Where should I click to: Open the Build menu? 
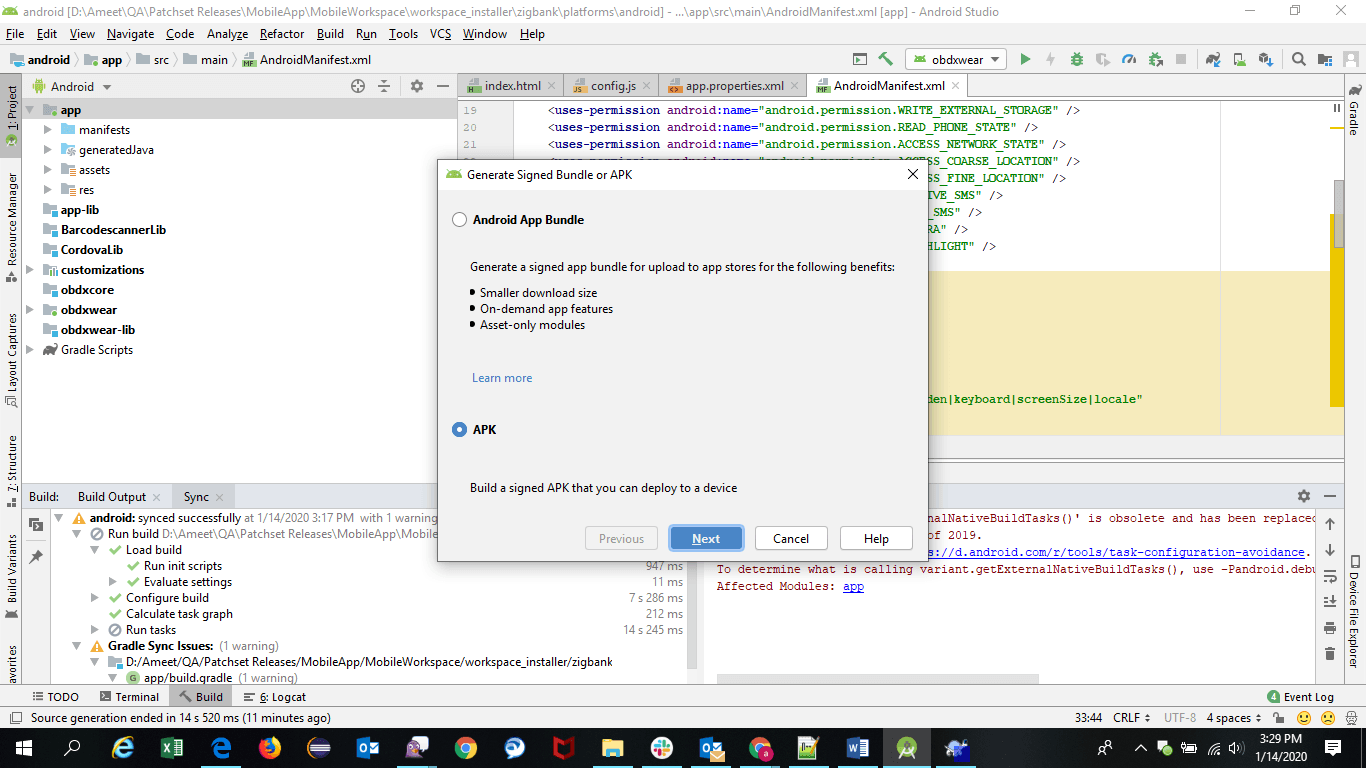point(330,34)
